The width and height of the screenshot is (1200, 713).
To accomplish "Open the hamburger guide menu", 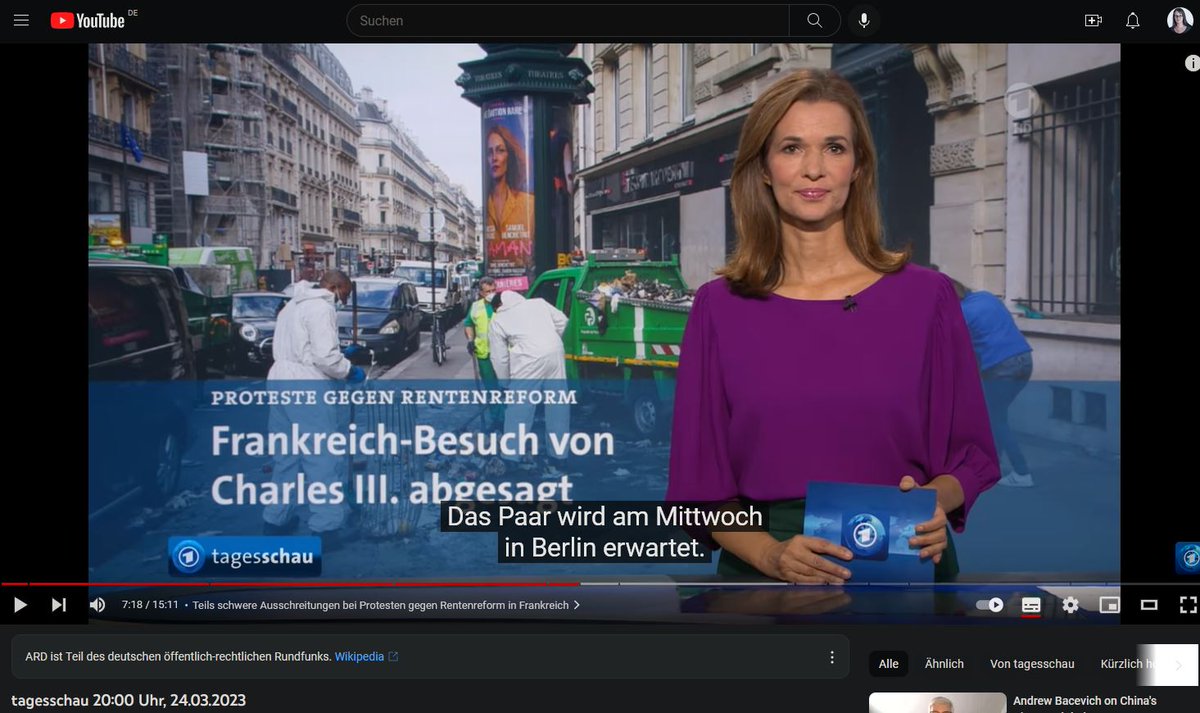I will (x=21, y=20).
